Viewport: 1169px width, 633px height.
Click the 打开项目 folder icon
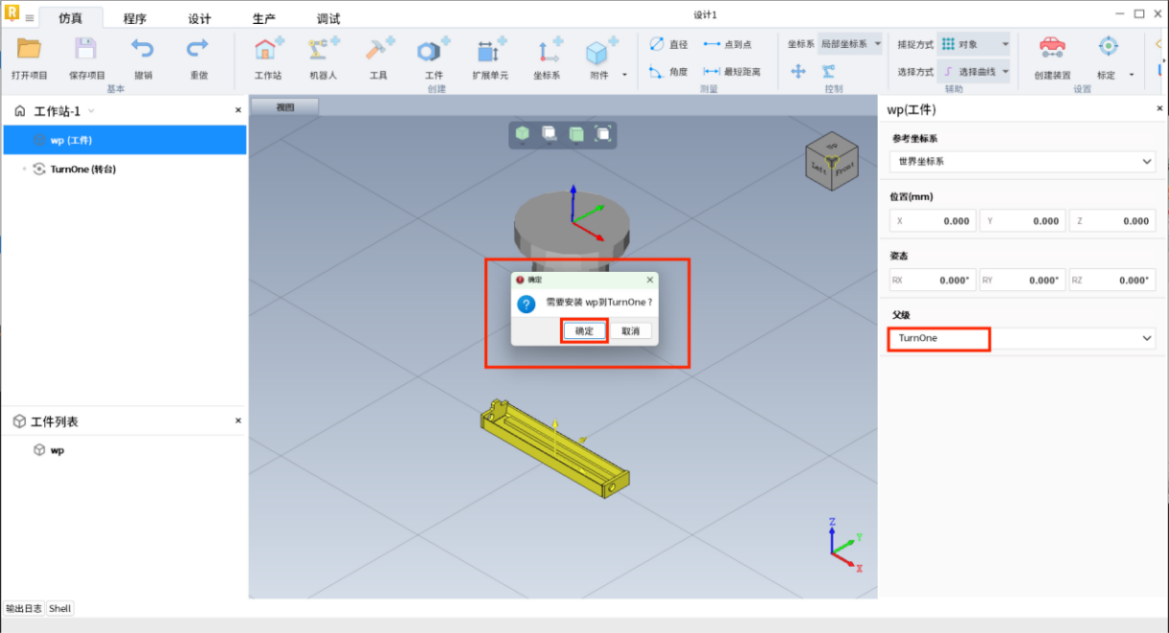[x=29, y=49]
